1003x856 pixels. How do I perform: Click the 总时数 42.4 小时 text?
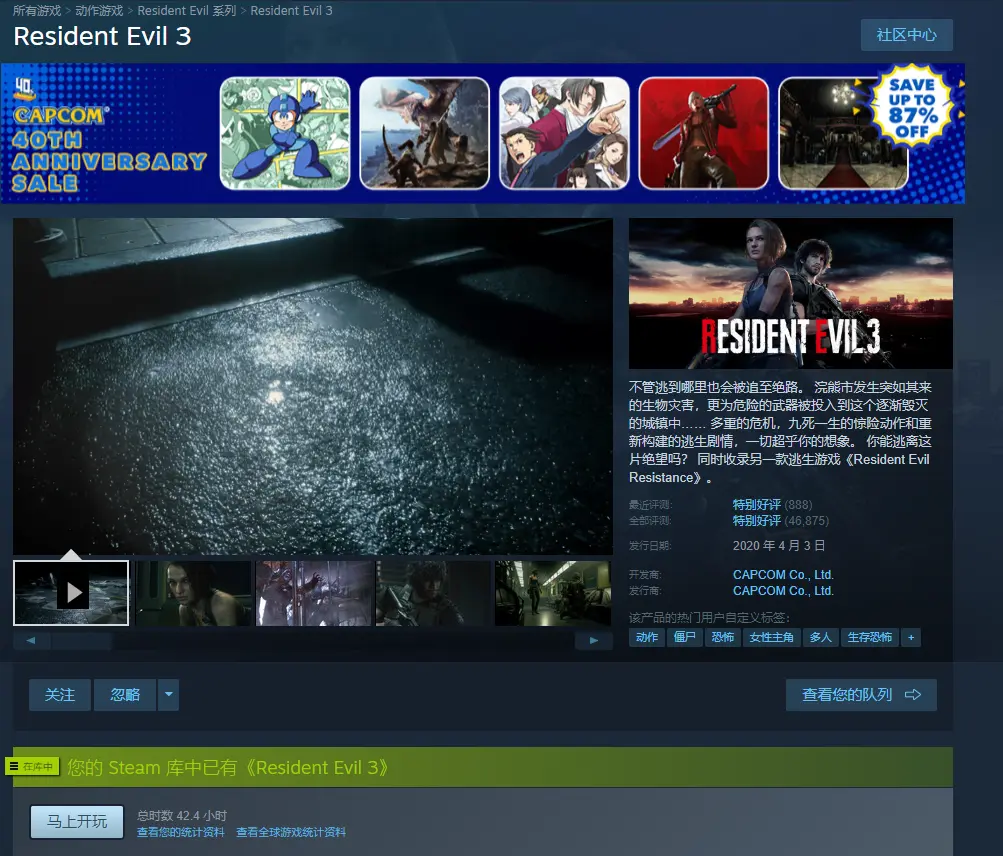(x=182, y=816)
